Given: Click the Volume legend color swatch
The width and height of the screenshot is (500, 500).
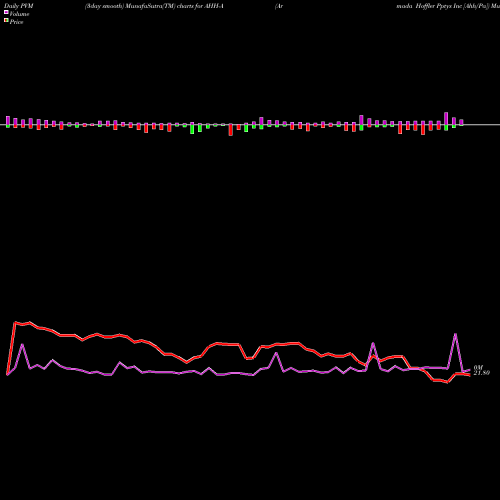Looking at the screenshot, I should point(6,12).
